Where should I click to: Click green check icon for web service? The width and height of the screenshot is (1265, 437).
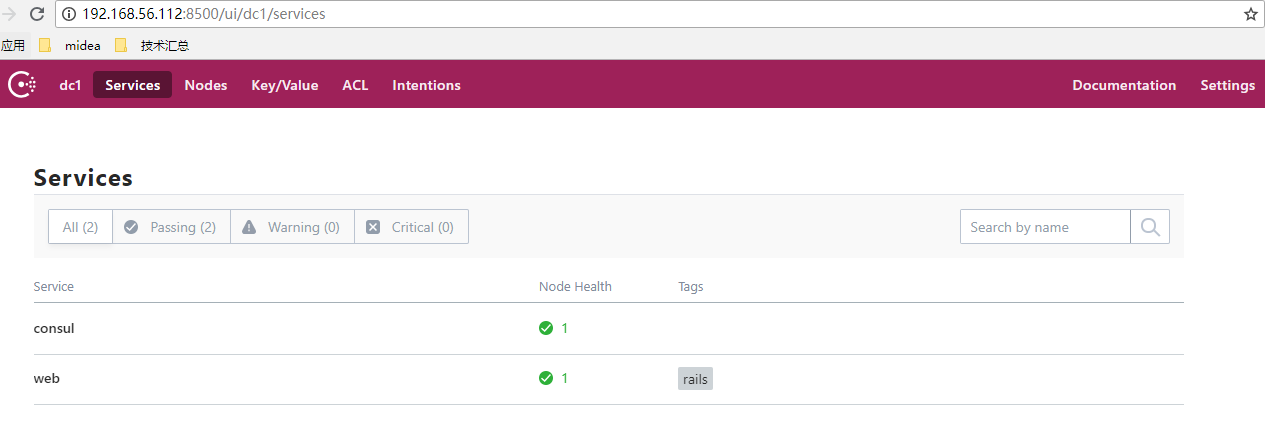click(546, 378)
